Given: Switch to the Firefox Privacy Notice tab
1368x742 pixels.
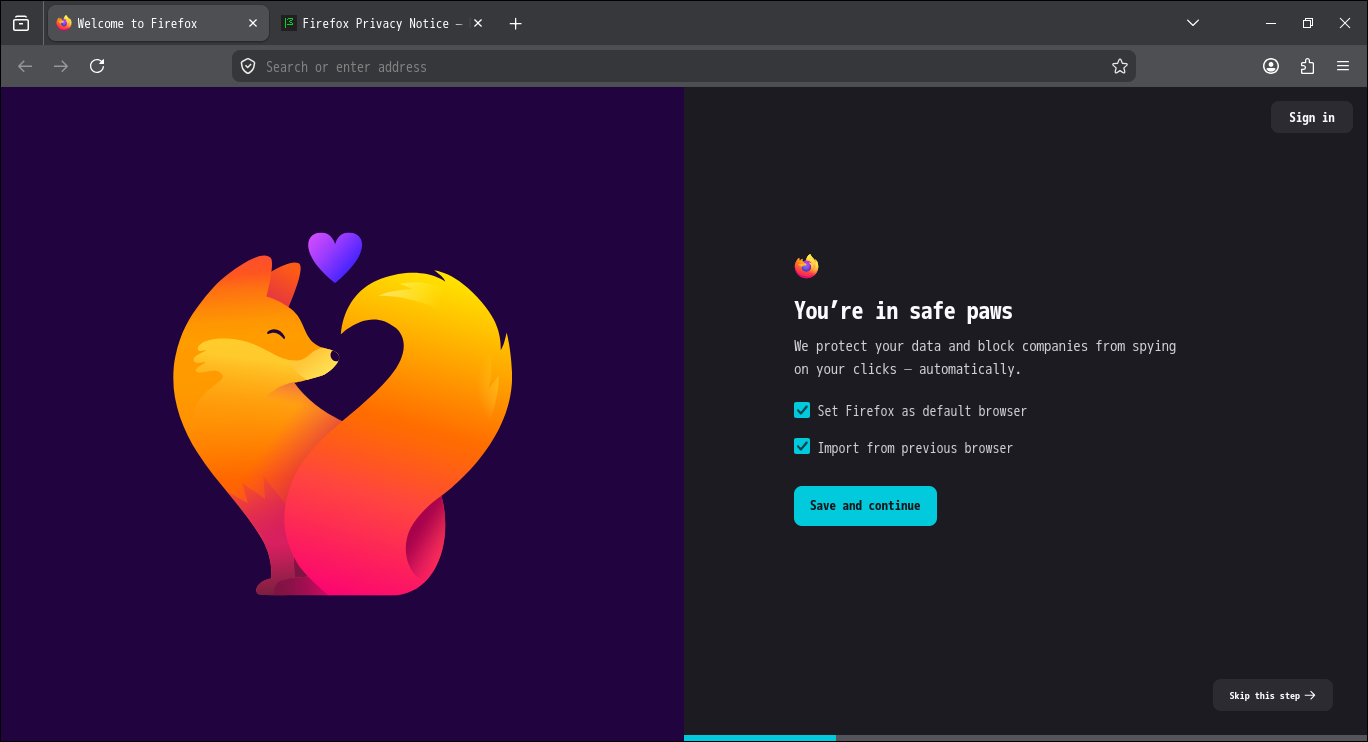Looking at the screenshot, I should click(383, 23).
